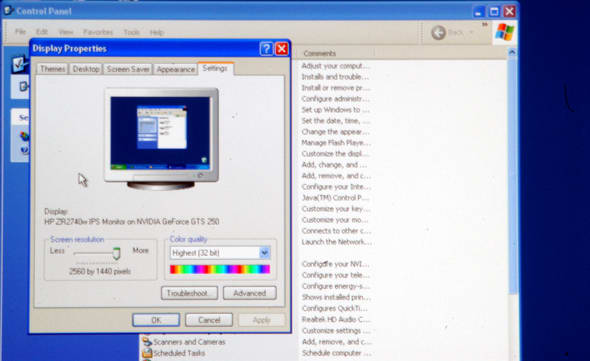Click the Back arrow icon in toolbar
590x361 pixels.
click(438, 33)
